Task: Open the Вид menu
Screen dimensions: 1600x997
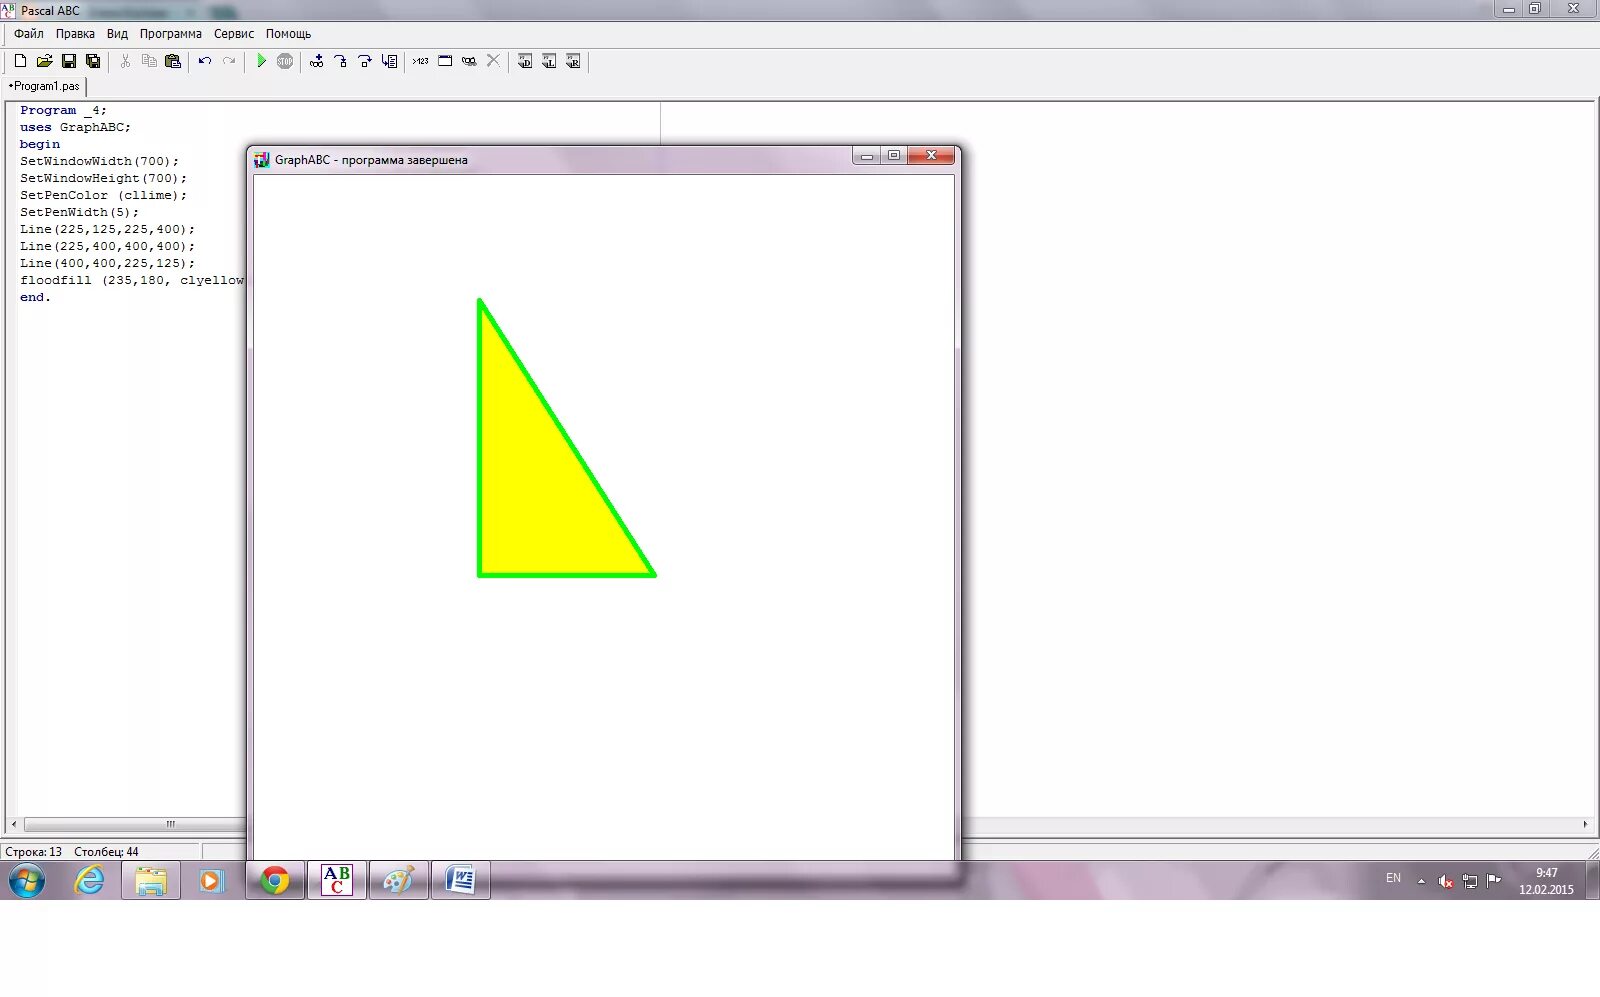Action: (117, 34)
